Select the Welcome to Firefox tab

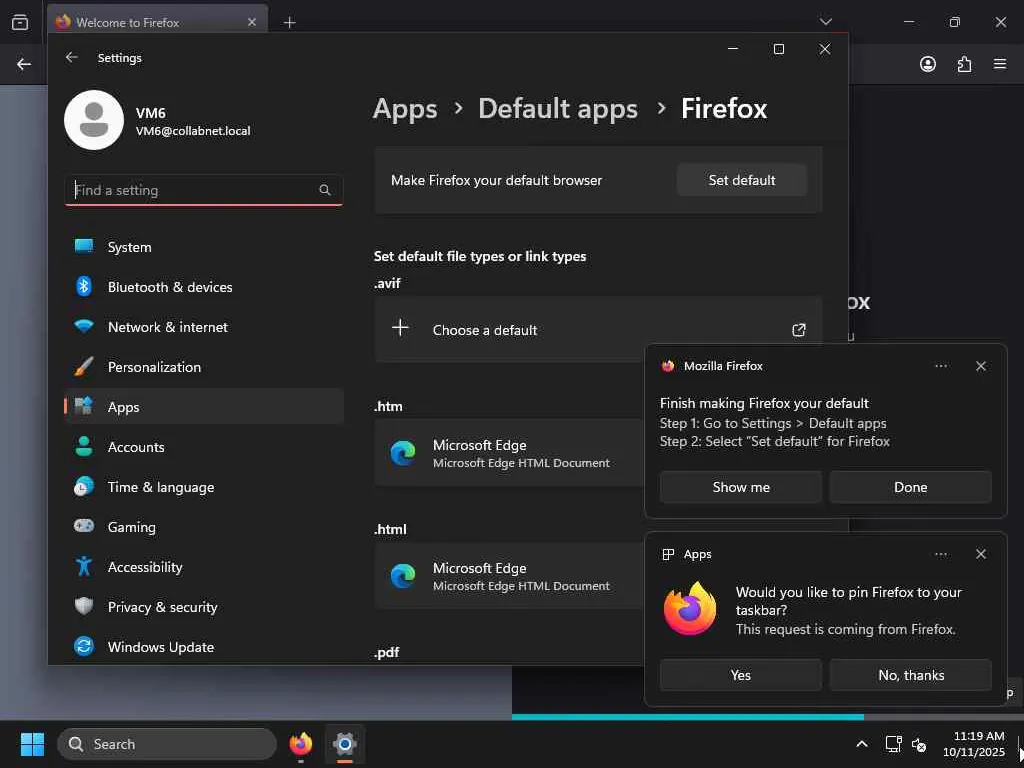click(157, 22)
